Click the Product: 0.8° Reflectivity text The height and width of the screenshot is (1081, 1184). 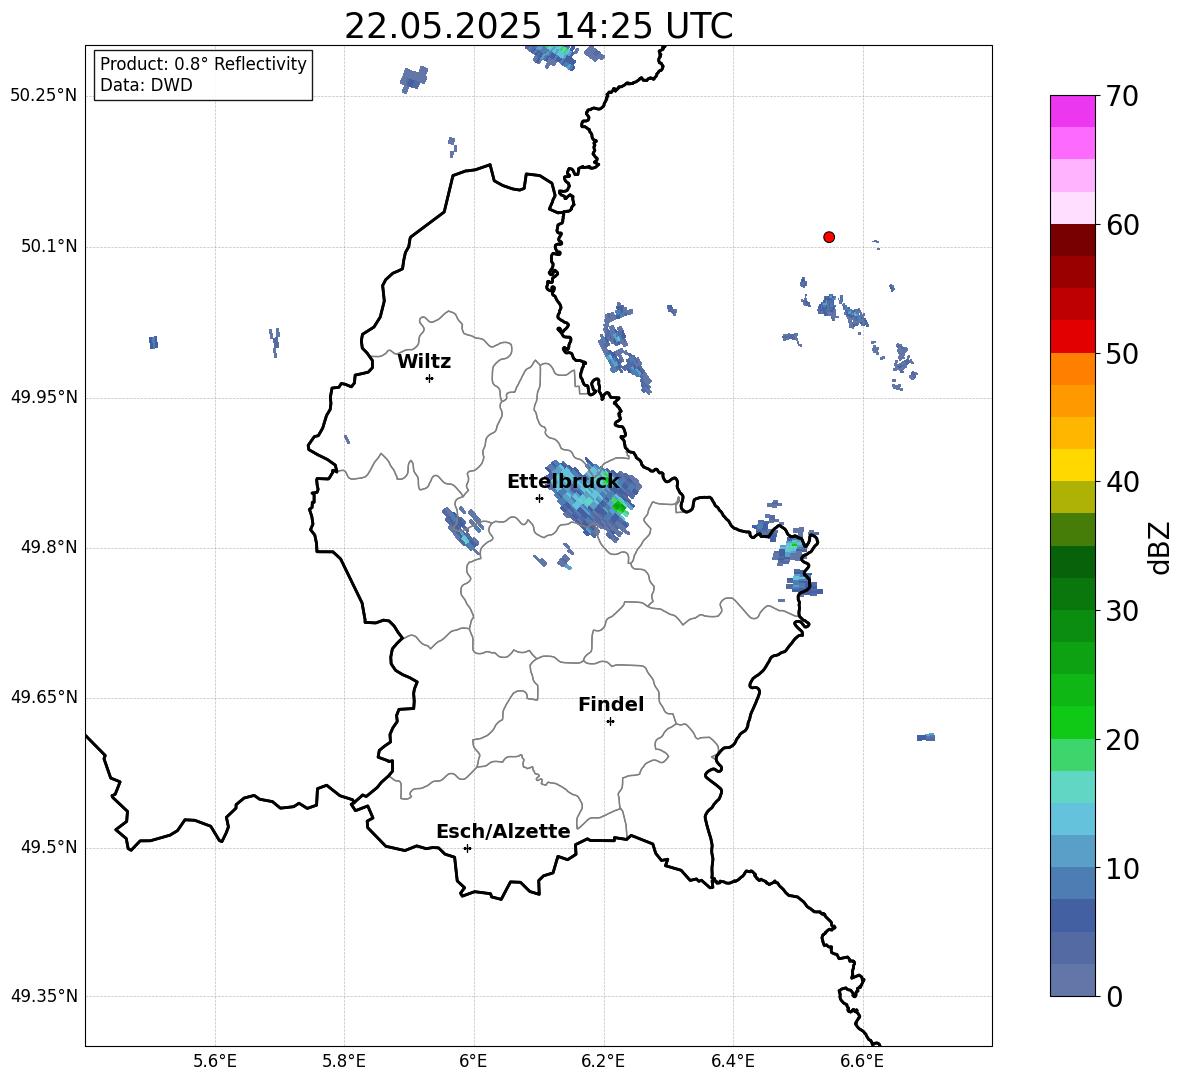pyautogui.click(x=203, y=64)
